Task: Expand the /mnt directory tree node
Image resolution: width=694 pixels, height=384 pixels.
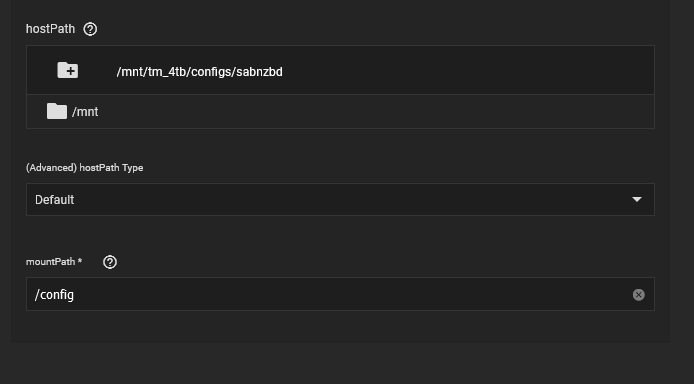Action: click(340, 111)
